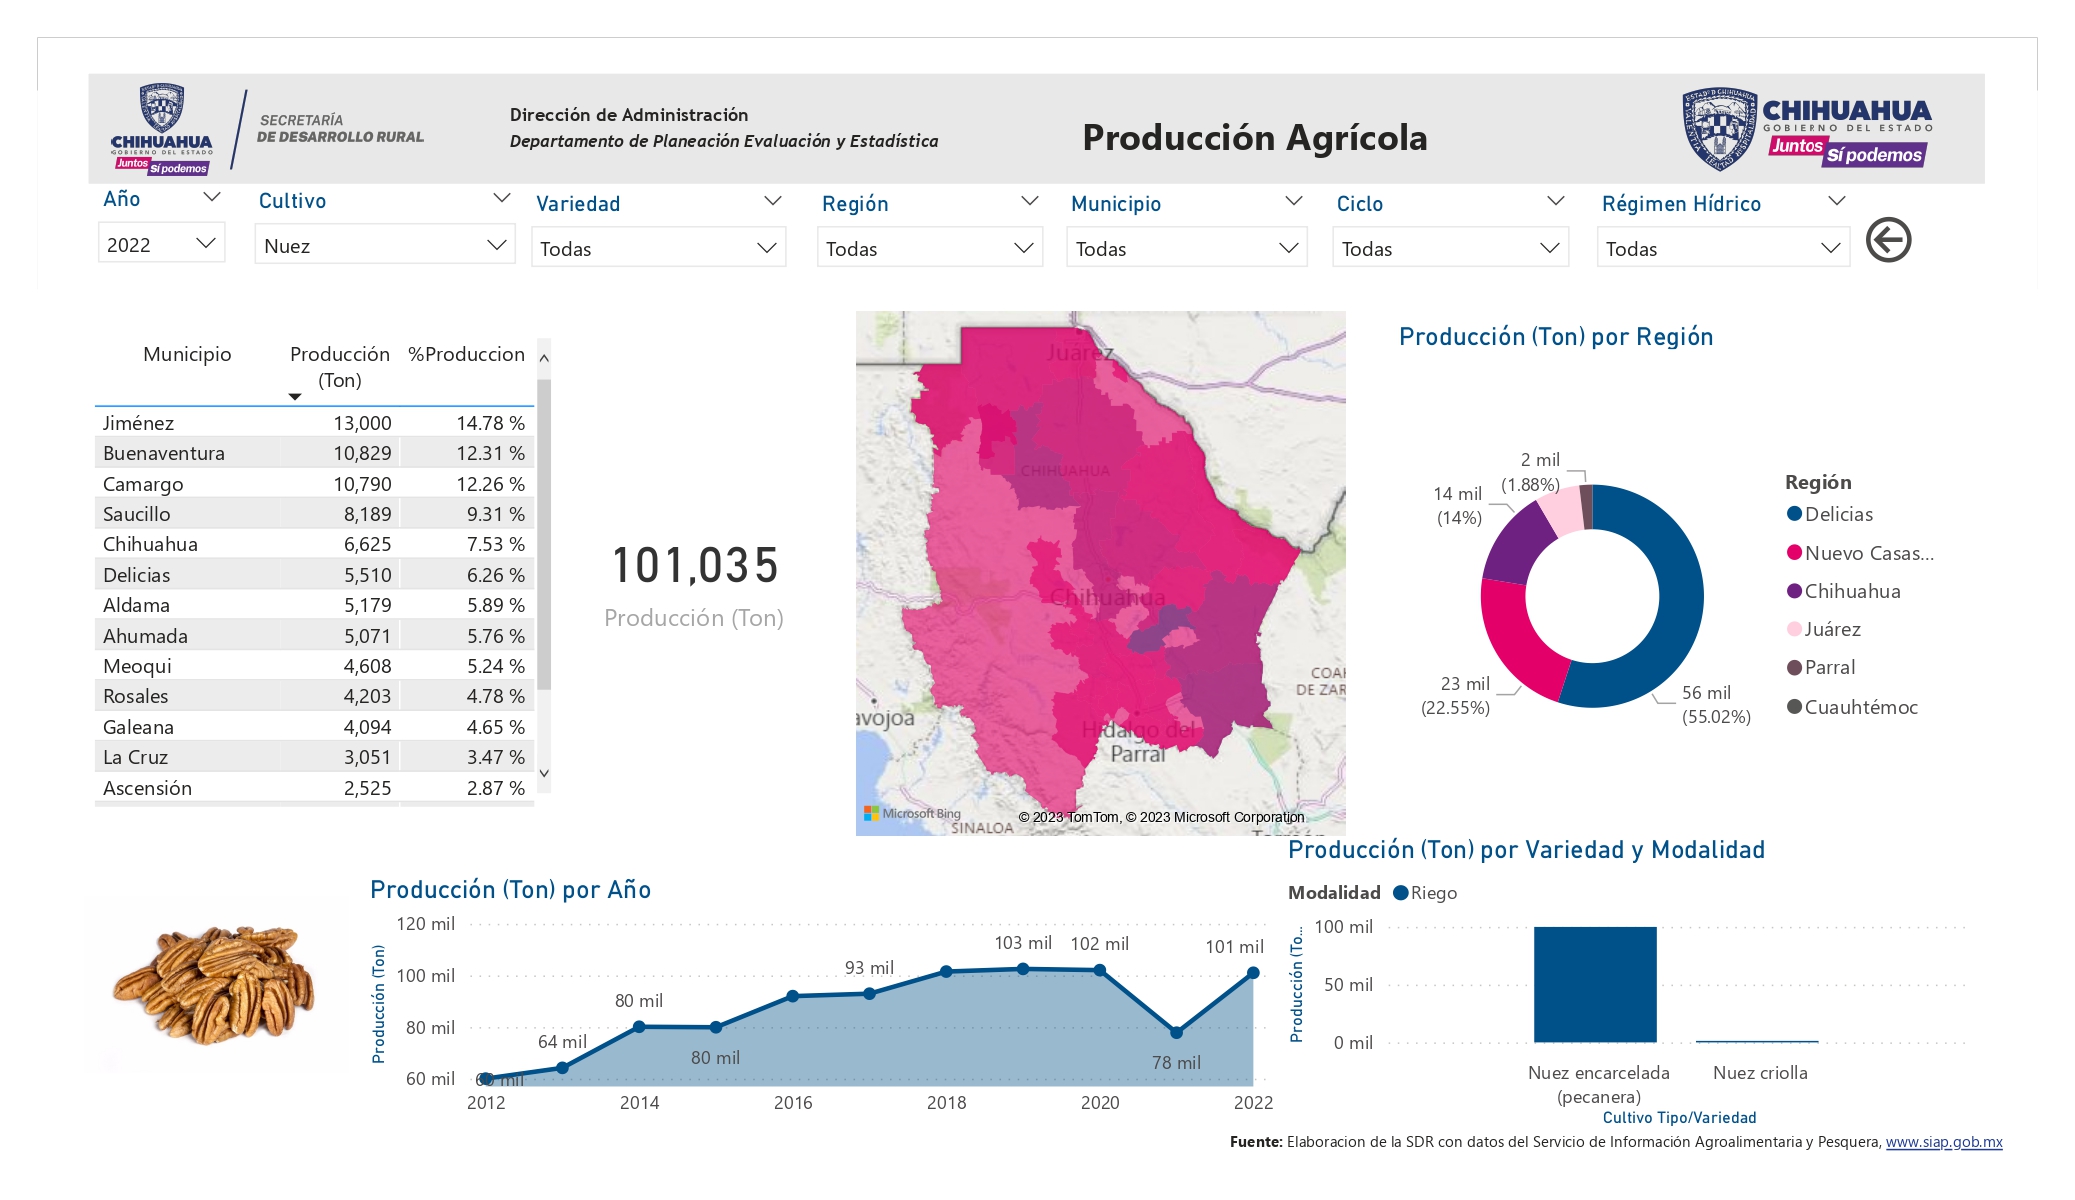The width and height of the screenshot is (2075, 1200).
Task: Collapse the Variedad filter header chevron
Action: coord(772,201)
